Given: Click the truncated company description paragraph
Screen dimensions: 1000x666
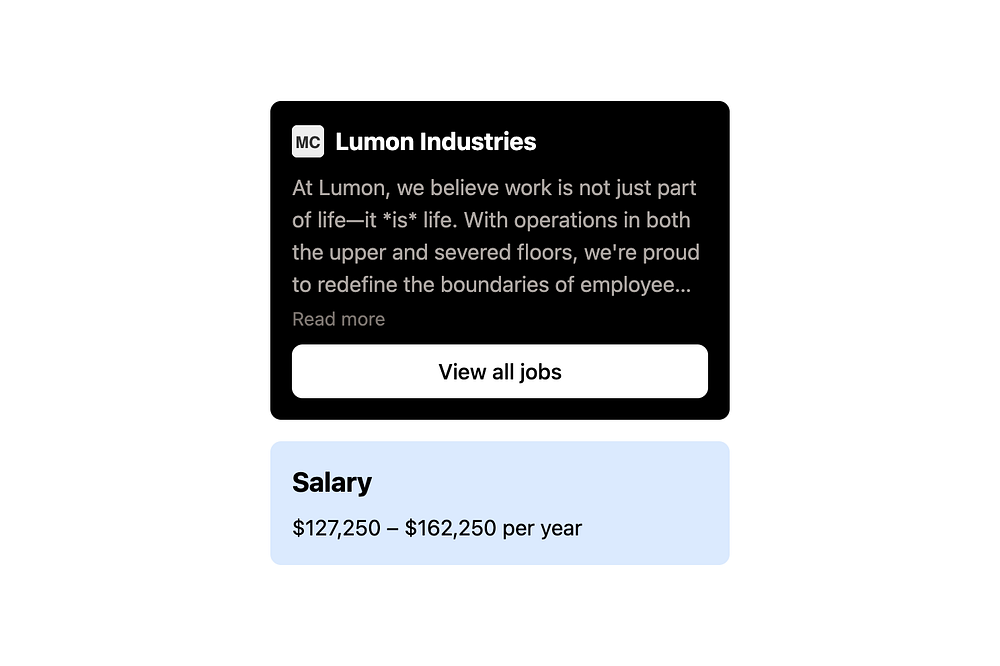Looking at the screenshot, I should tap(494, 236).
